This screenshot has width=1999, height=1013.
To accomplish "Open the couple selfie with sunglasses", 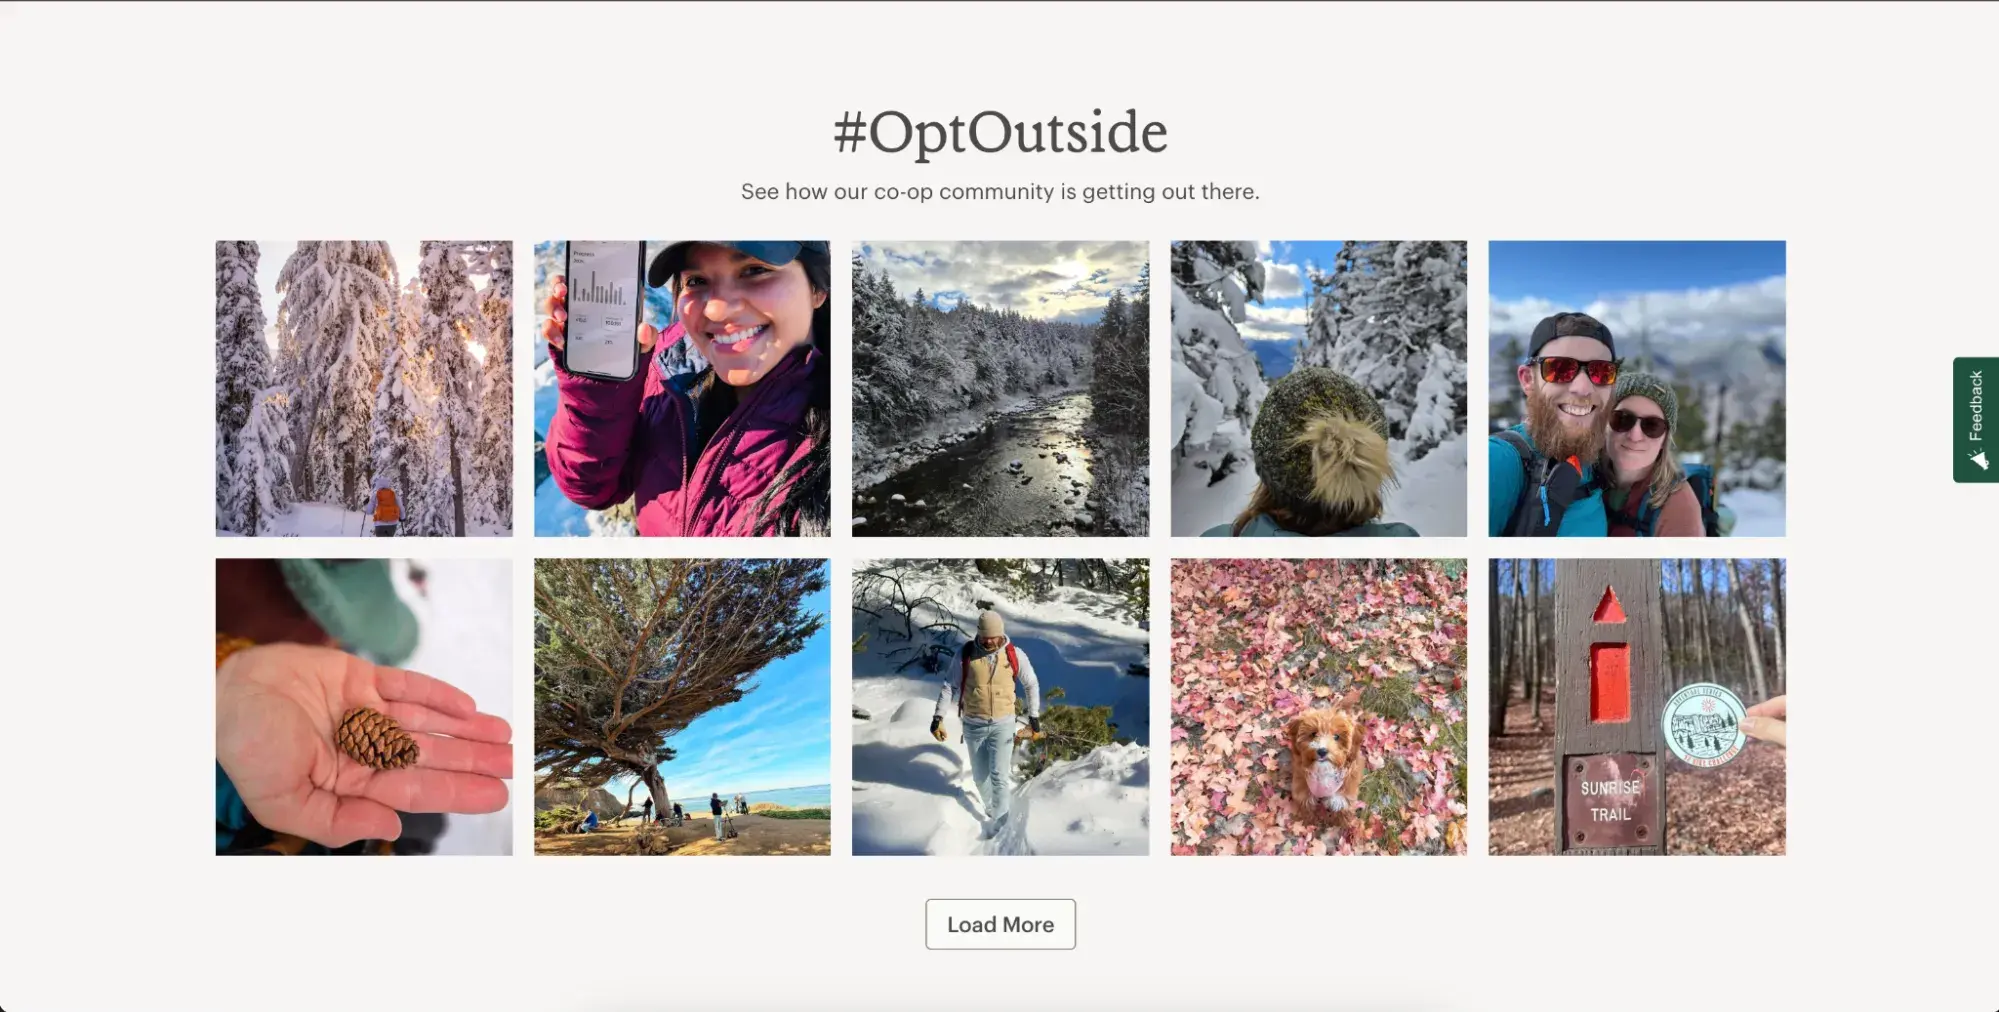I will 1636,388.
